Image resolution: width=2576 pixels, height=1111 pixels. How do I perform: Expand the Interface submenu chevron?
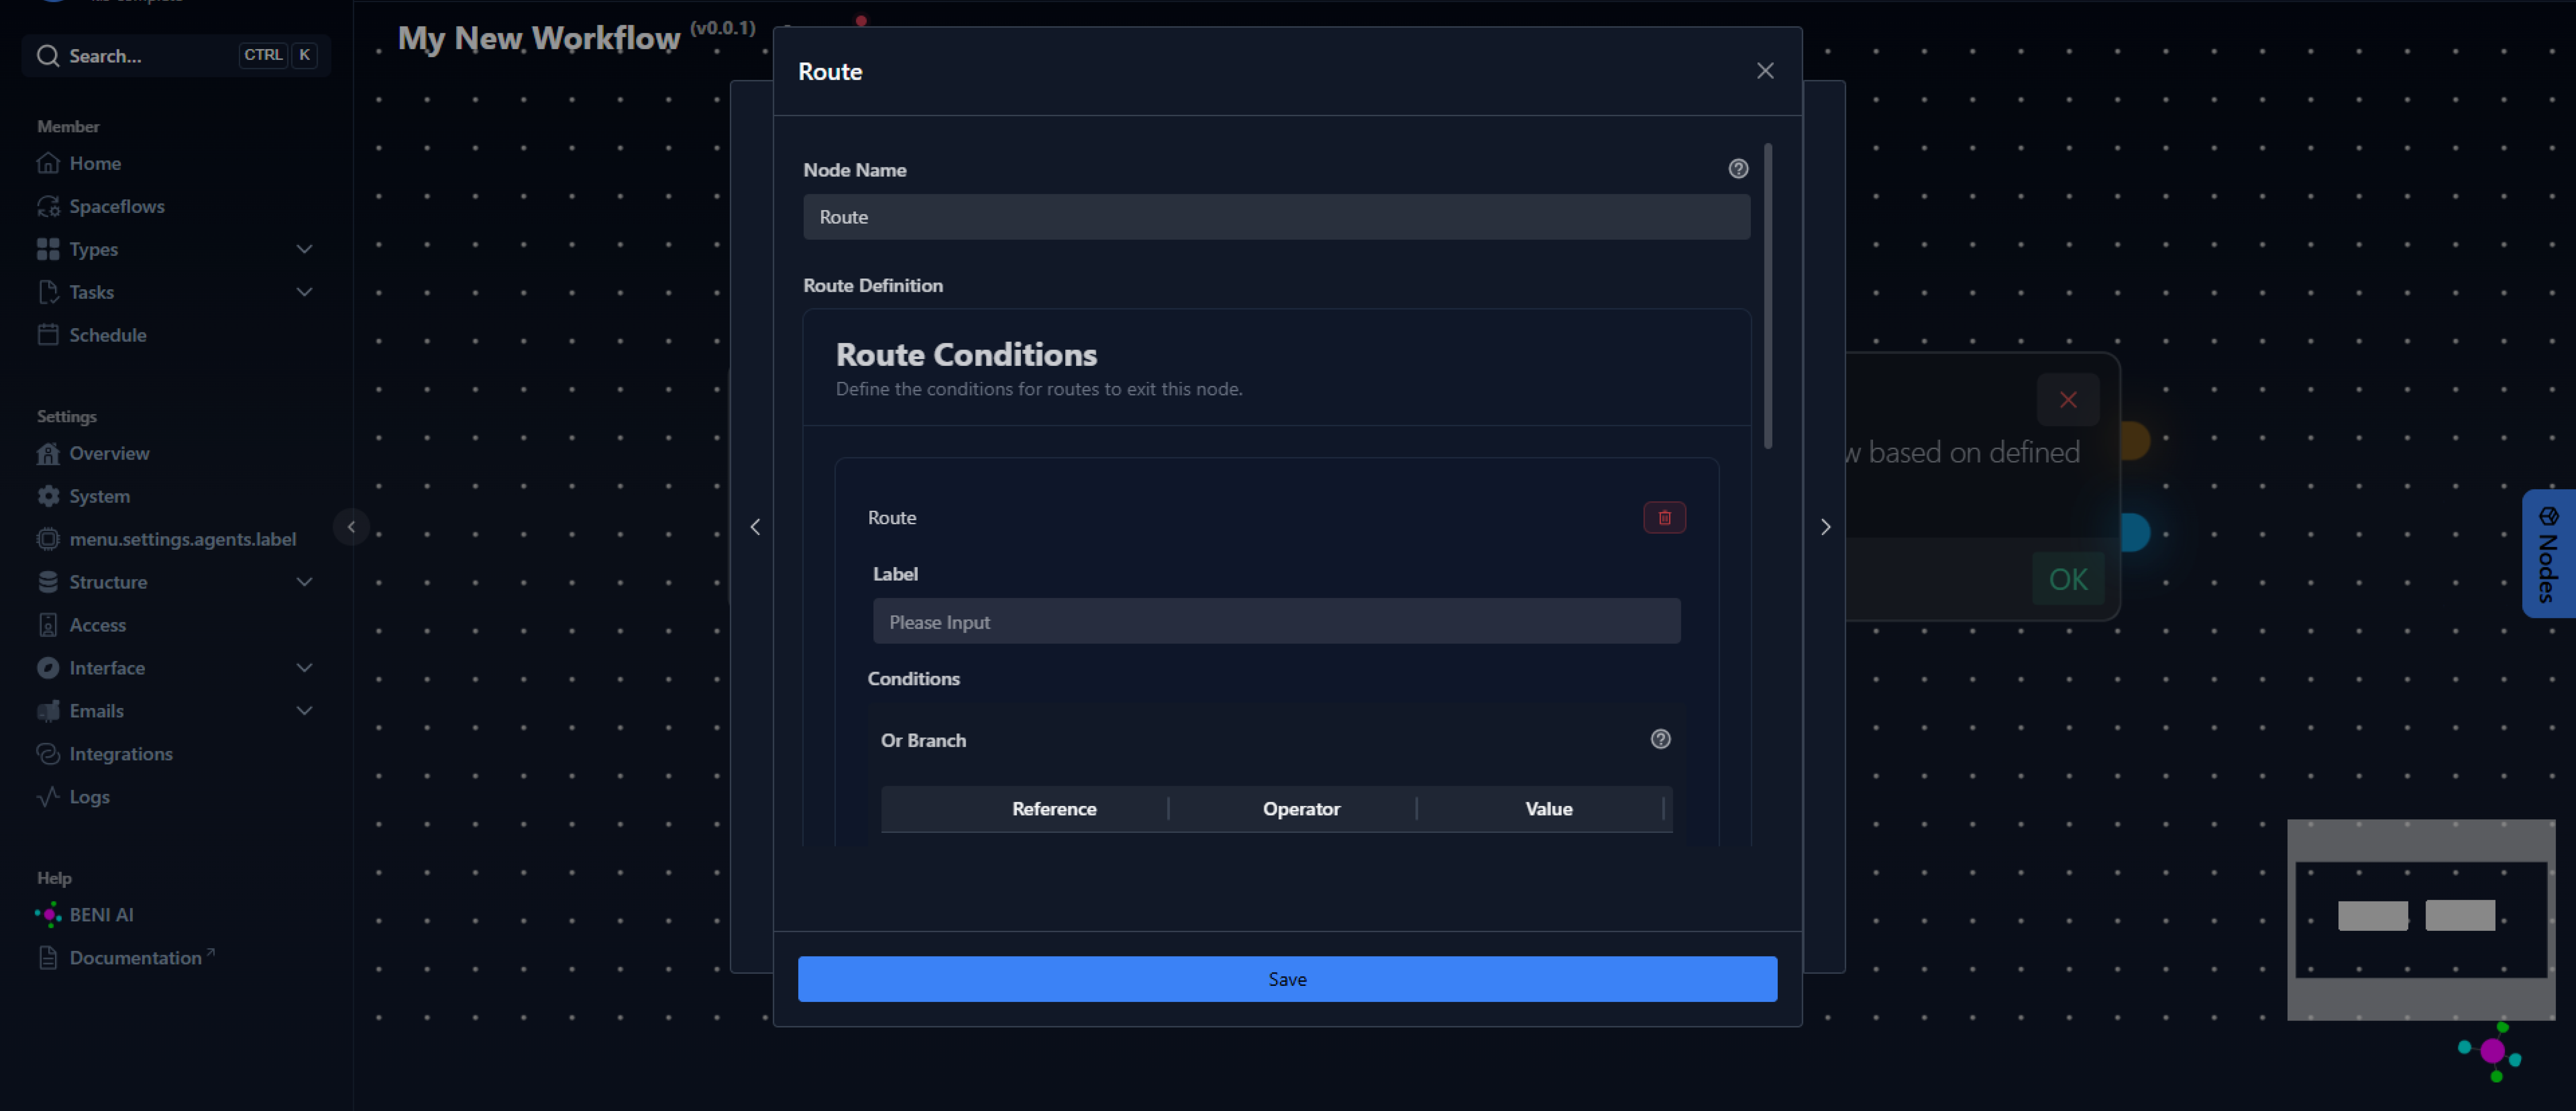pyautogui.click(x=305, y=668)
